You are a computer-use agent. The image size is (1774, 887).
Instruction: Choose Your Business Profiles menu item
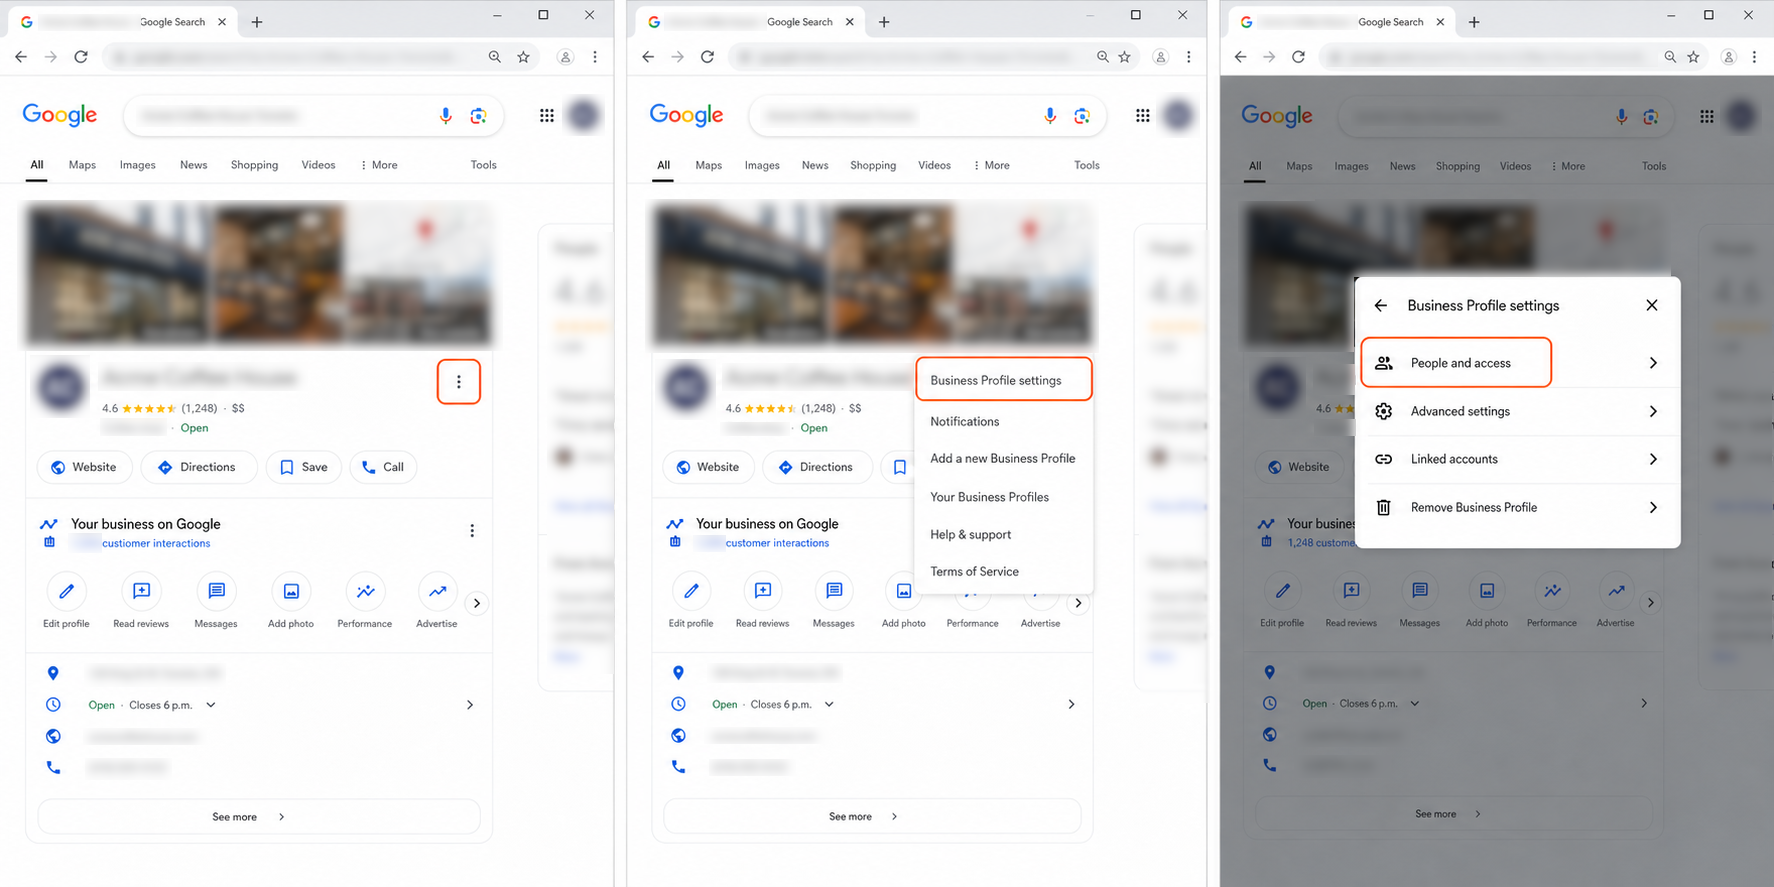tap(1004, 497)
